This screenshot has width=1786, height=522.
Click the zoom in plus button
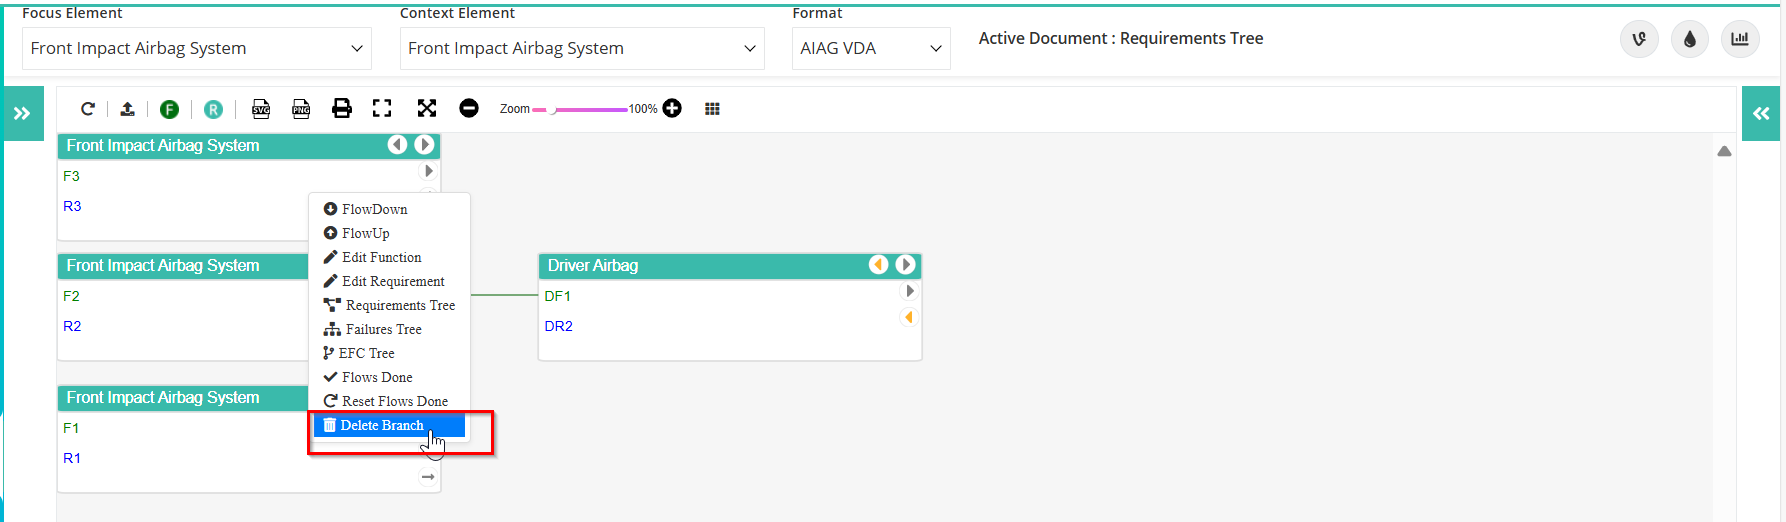click(672, 108)
